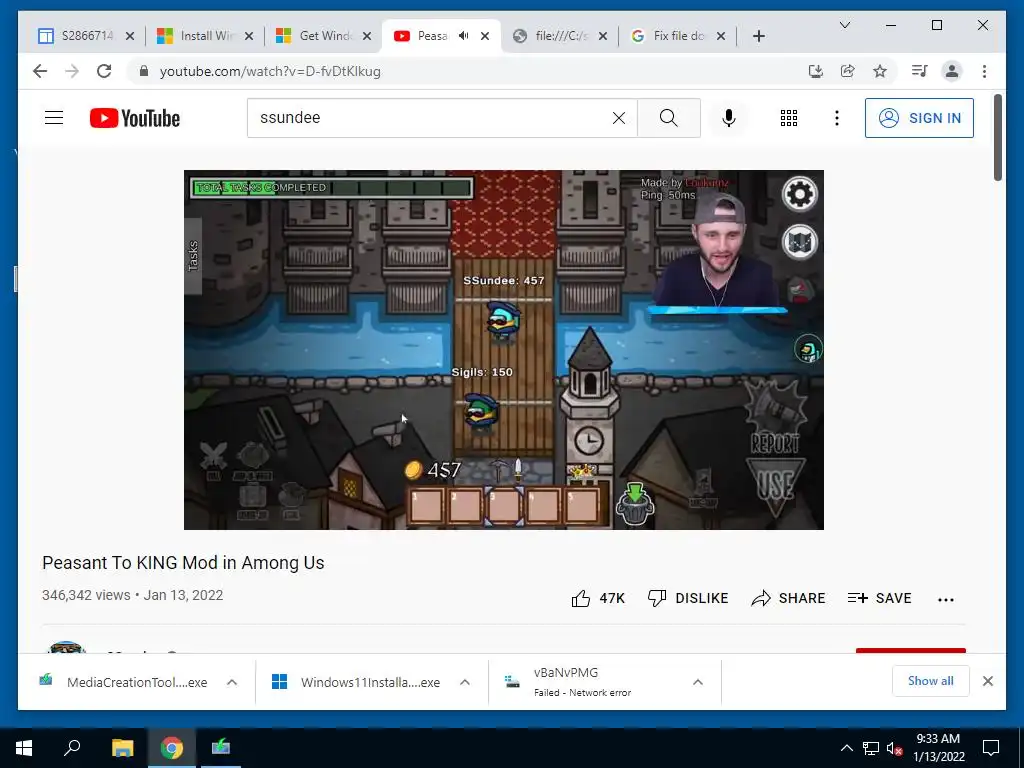1024x768 pixels.
Task: Click the Chrome taskbar icon
Action: coord(172,748)
